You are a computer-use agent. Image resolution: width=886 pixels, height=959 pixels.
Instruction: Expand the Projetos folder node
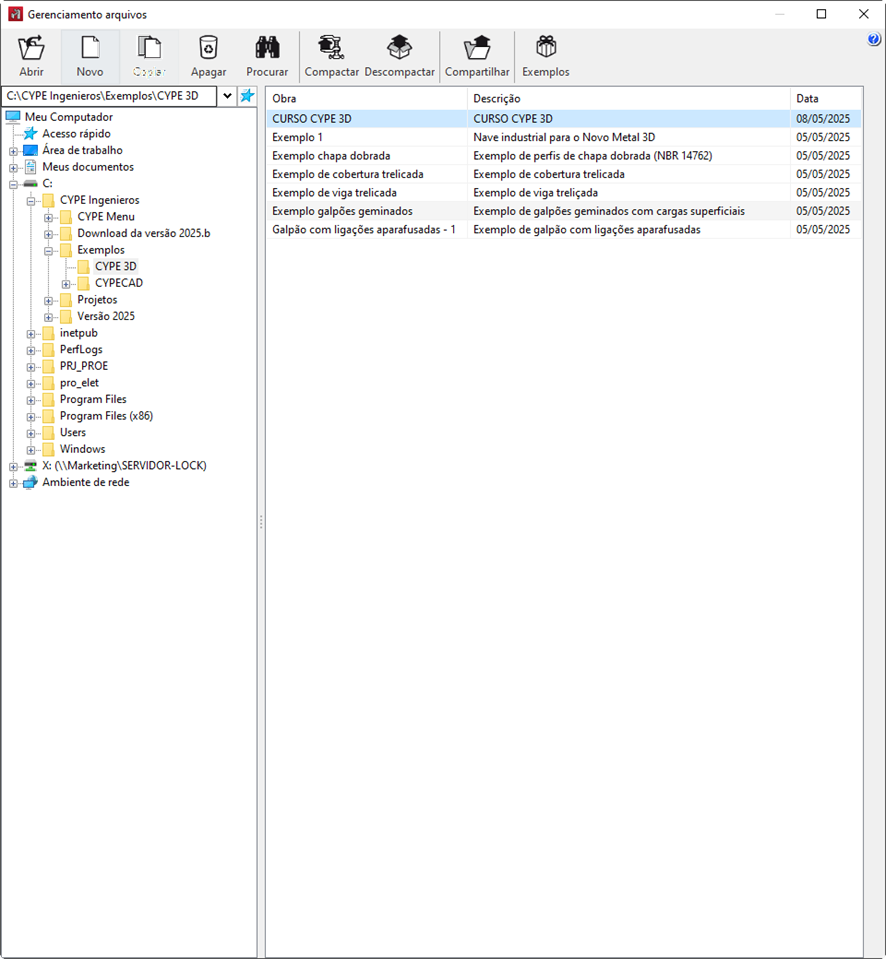[x=48, y=300]
